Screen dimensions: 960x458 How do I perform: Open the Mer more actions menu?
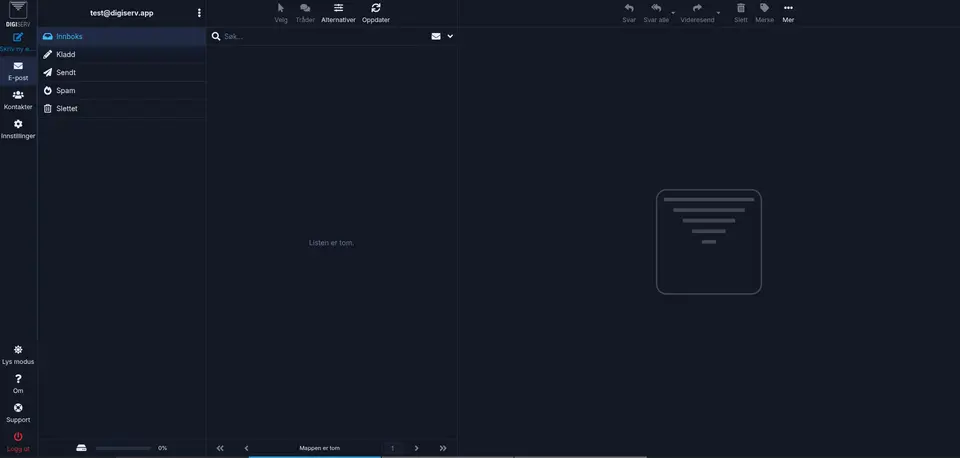788,13
